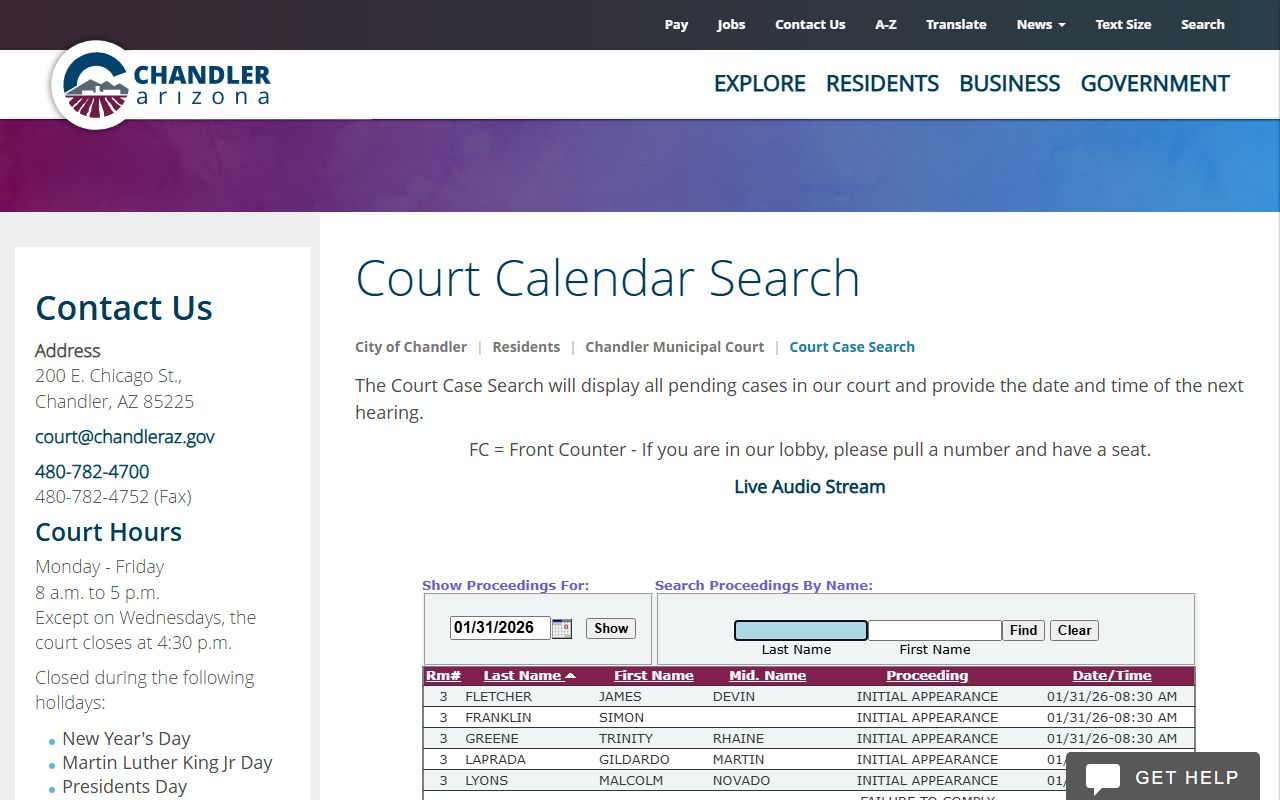The height and width of the screenshot is (800, 1280).
Task: Open the BUSINESS main menu
Action: pyautogui.click(x=1009, y=83)
